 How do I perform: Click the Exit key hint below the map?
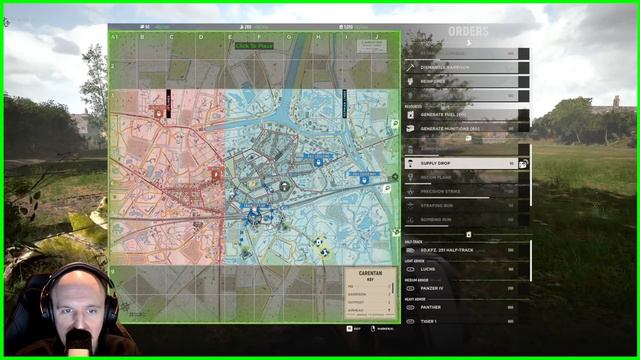coord(353,329)
